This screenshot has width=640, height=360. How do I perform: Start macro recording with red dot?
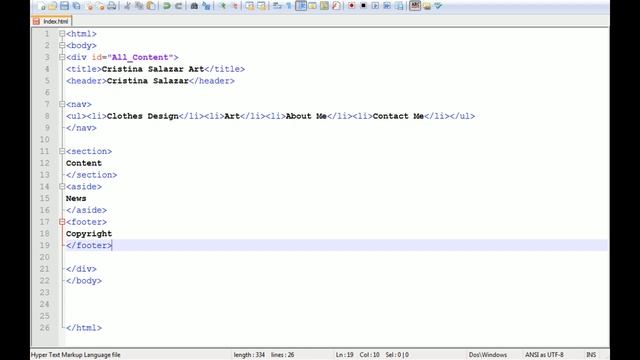pos(351,6)
